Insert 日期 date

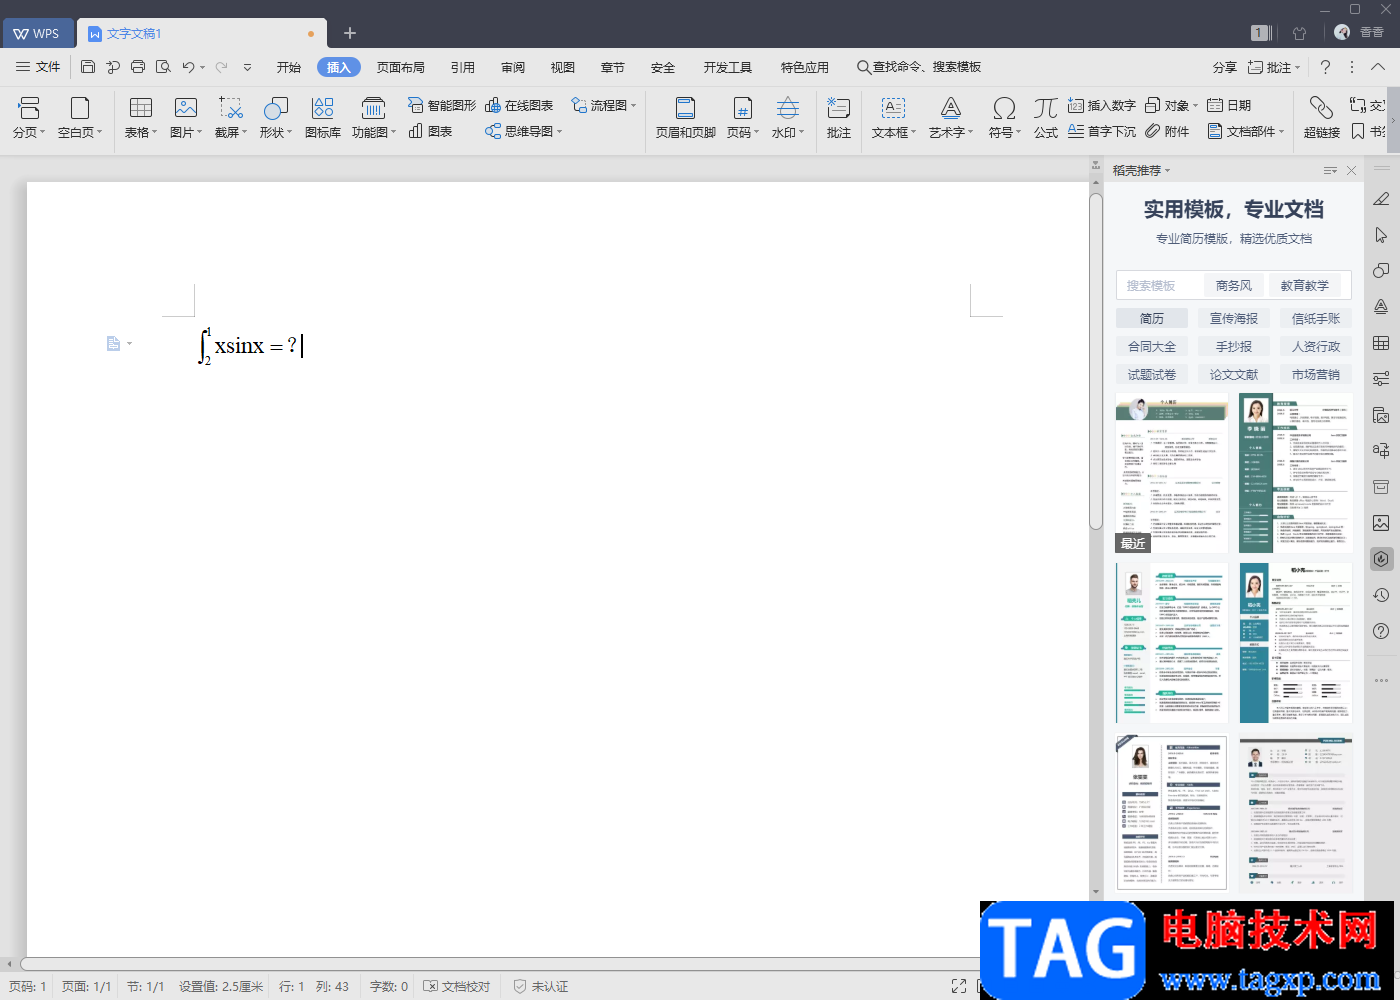pyautogui.click(x=1229, y=105)
